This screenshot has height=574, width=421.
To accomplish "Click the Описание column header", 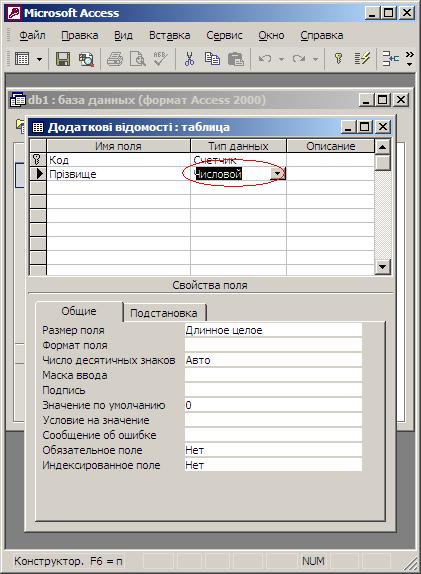I will (x=331, y=146).
